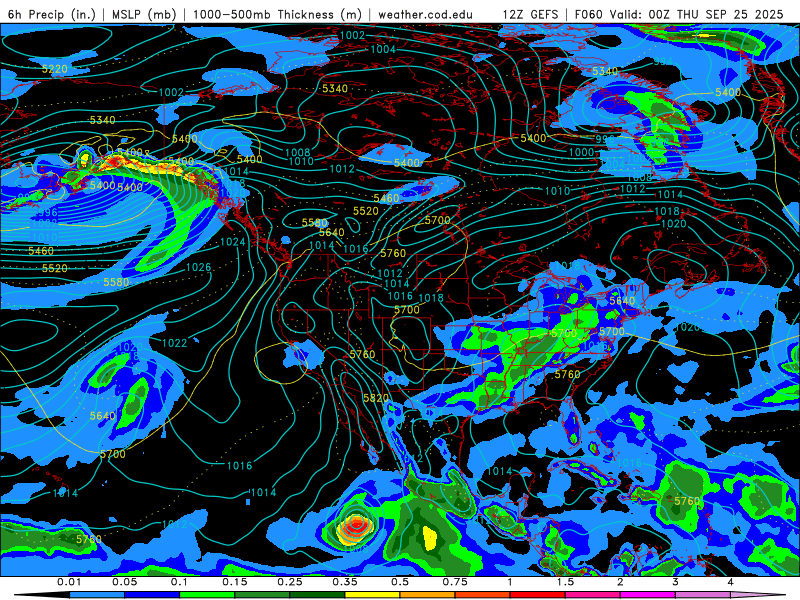Click the "6h Precip (in.)" header text
This screenshot has width=800, height=600.
pyautogui.click(x=52, y=14)
